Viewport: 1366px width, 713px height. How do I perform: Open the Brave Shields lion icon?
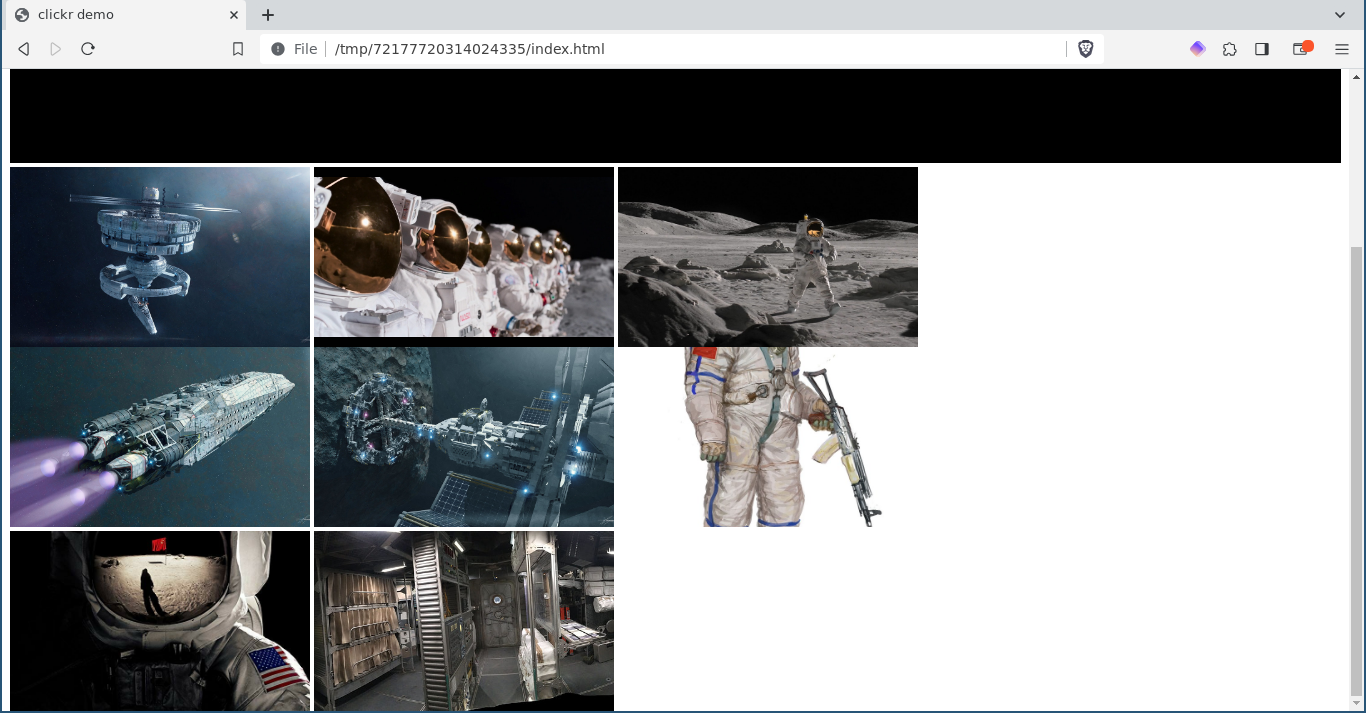pyautogui.click(x=1086, y=49)
